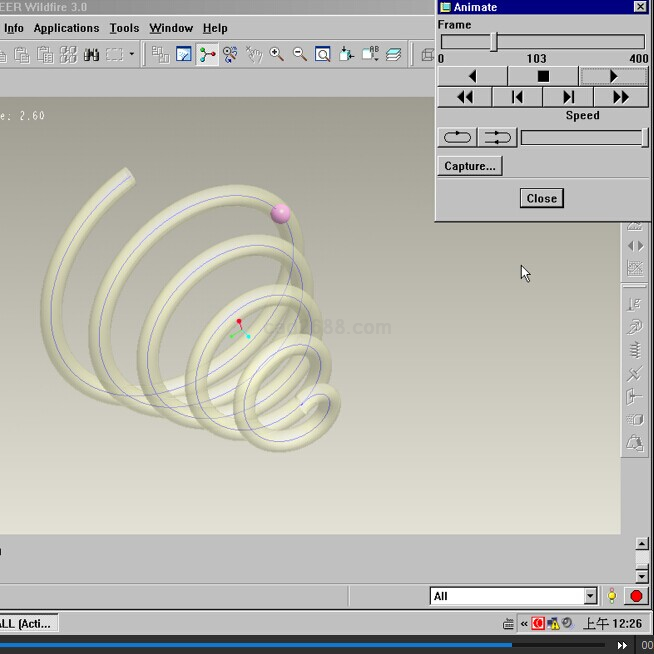Image resolution: width=654 pixels, height=654 pixels.
Task: Stop the animation playback
Action: (543, 76)
